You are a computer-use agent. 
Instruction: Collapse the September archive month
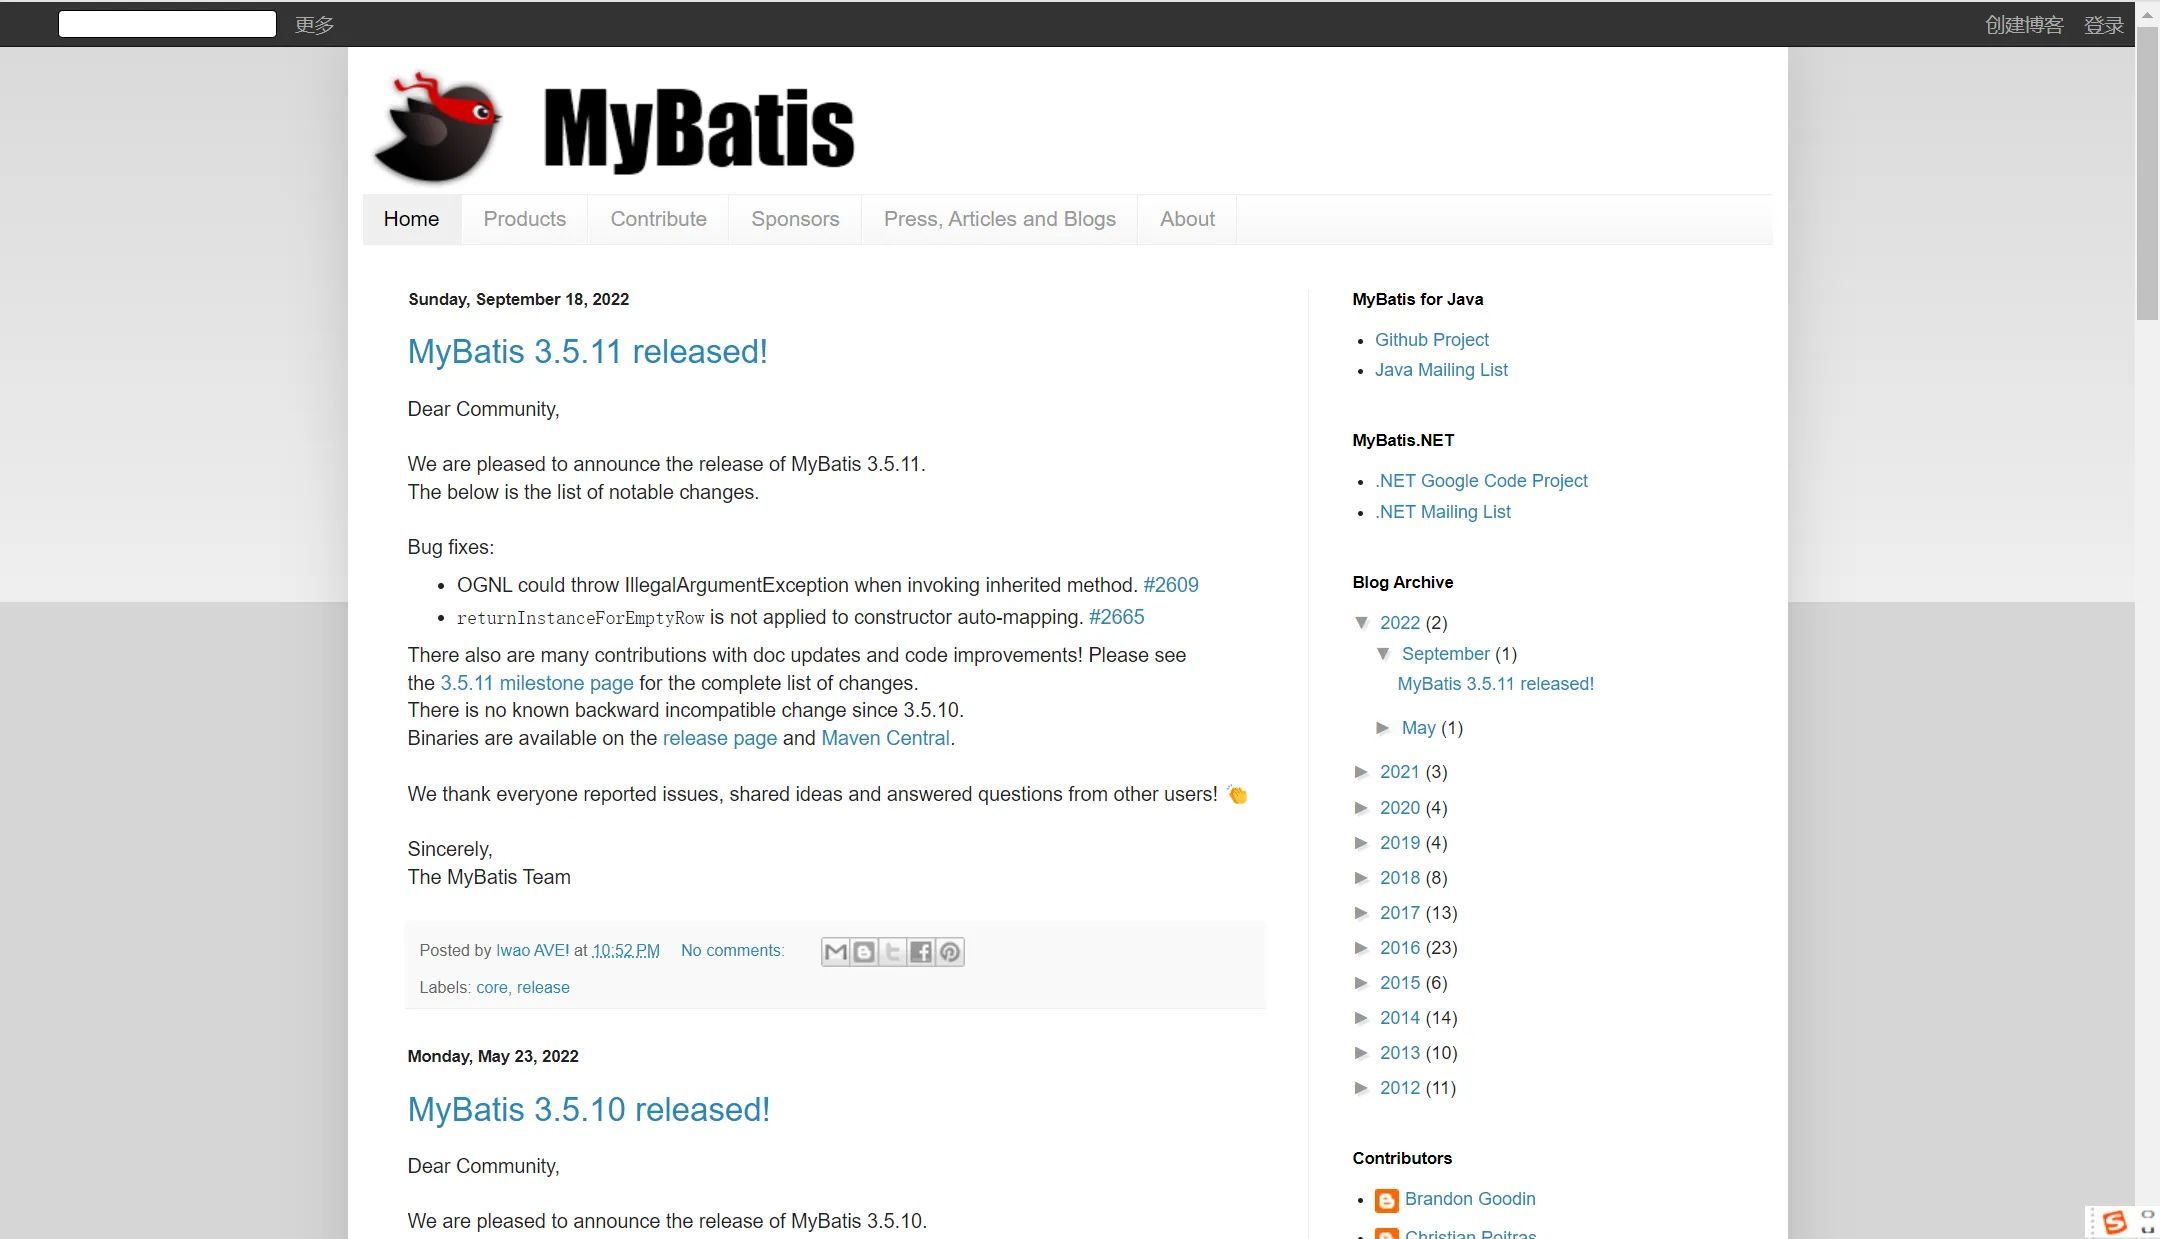(x=1384, y=653)
